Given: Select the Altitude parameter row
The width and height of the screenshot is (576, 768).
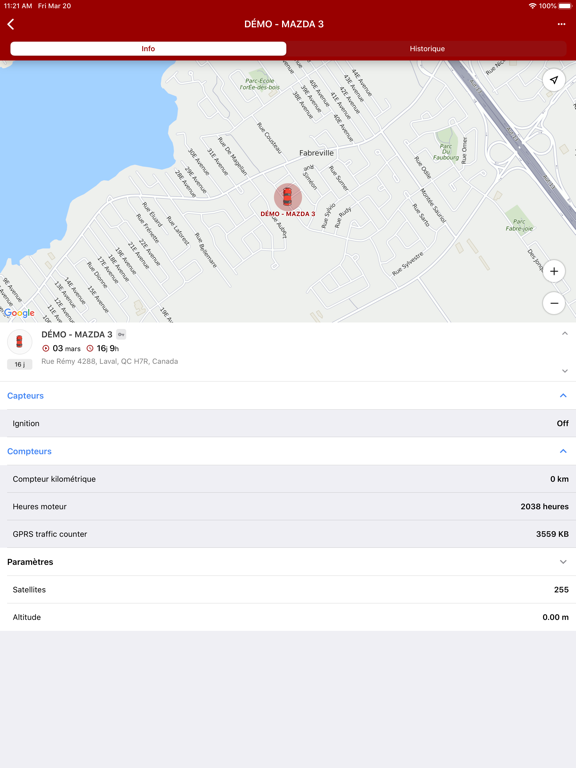Looking at the screenshot, I should pos(288,617).
